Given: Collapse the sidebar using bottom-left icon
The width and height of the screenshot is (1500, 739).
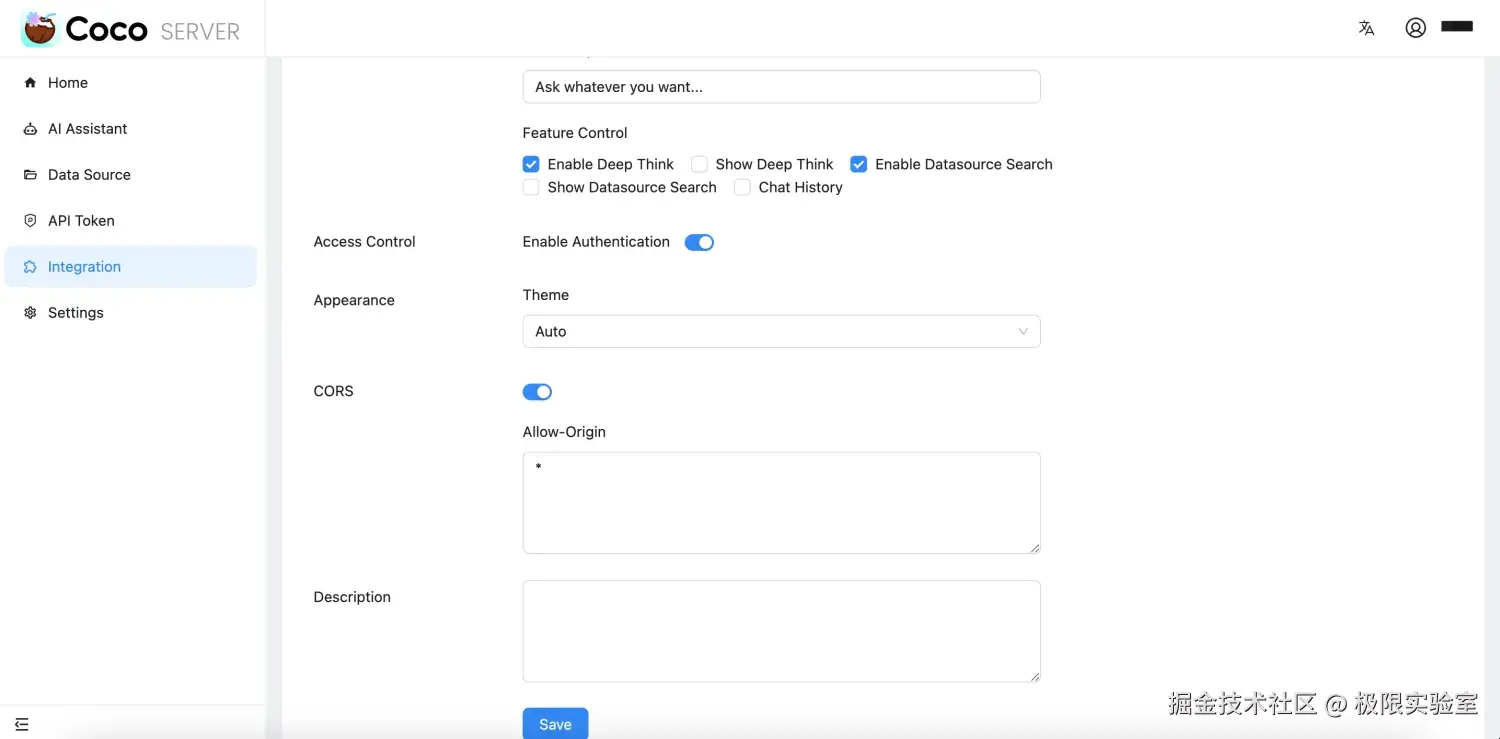Looking at the screenshot, I should (x=22, y=724).
